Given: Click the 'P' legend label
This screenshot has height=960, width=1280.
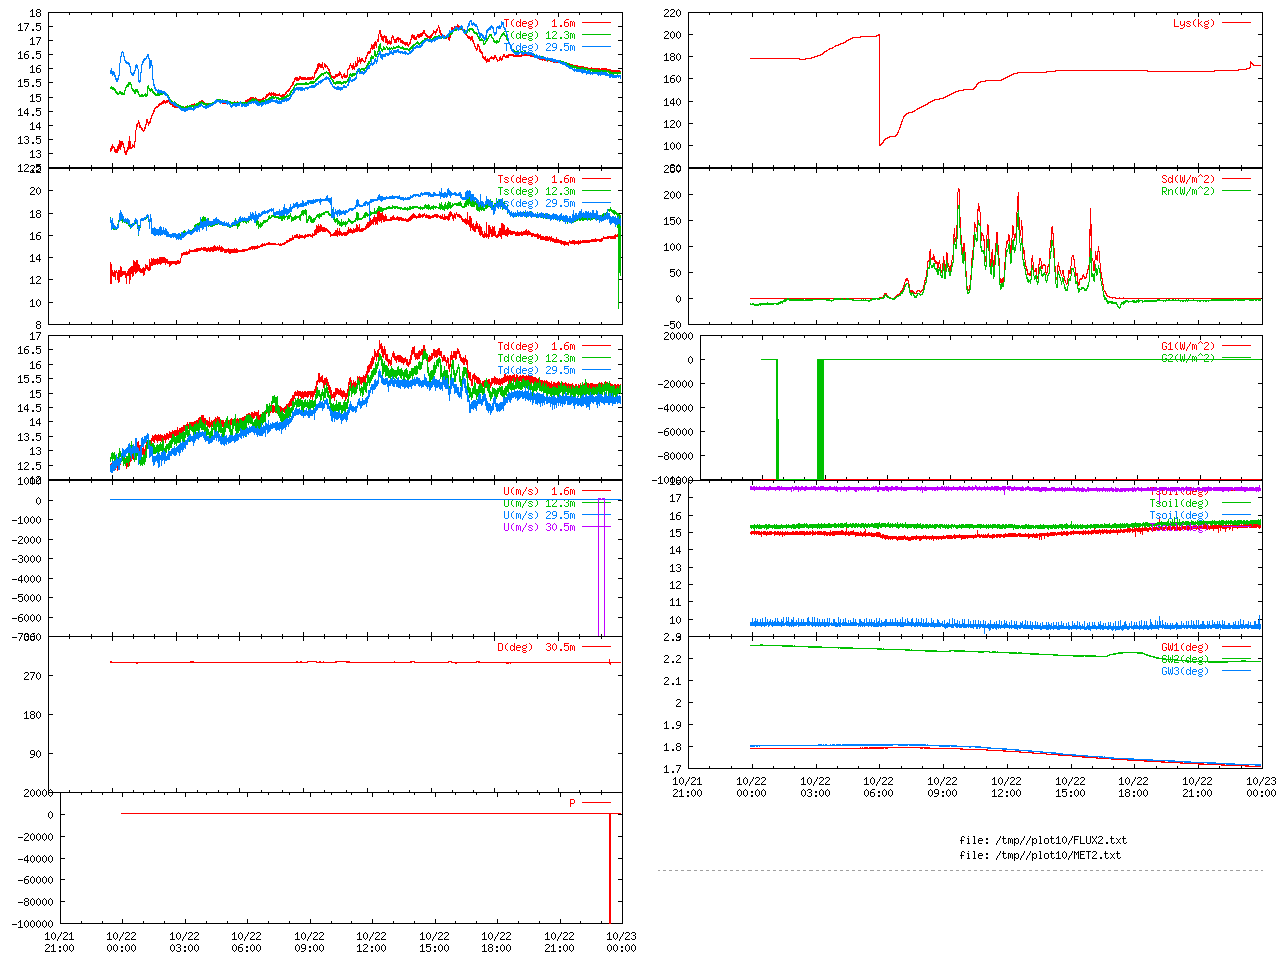Looking at the screenshot, I should pos(572,803).
